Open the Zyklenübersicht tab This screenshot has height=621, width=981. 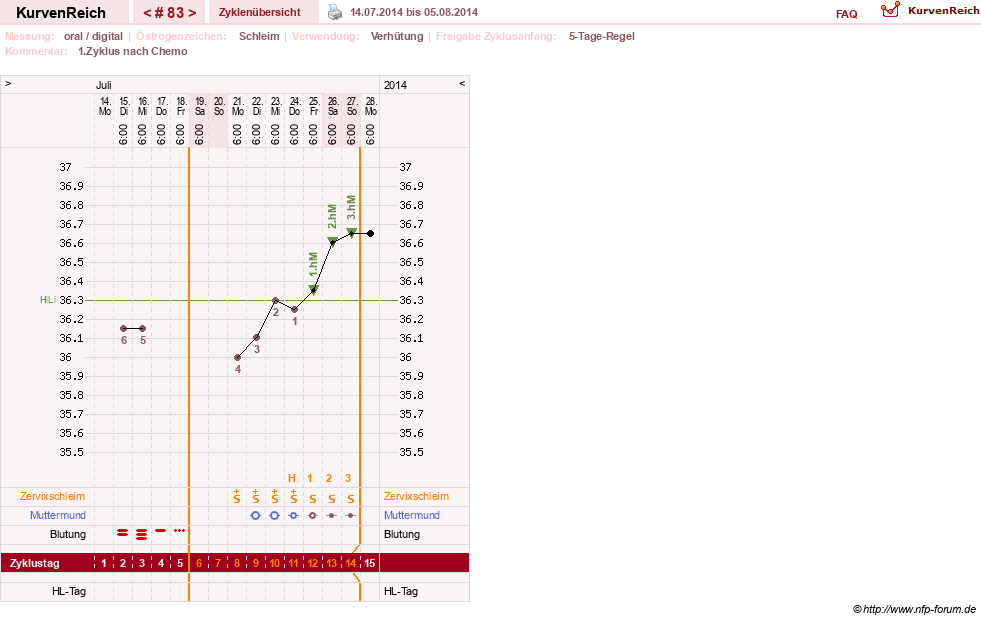coord(260,12)
